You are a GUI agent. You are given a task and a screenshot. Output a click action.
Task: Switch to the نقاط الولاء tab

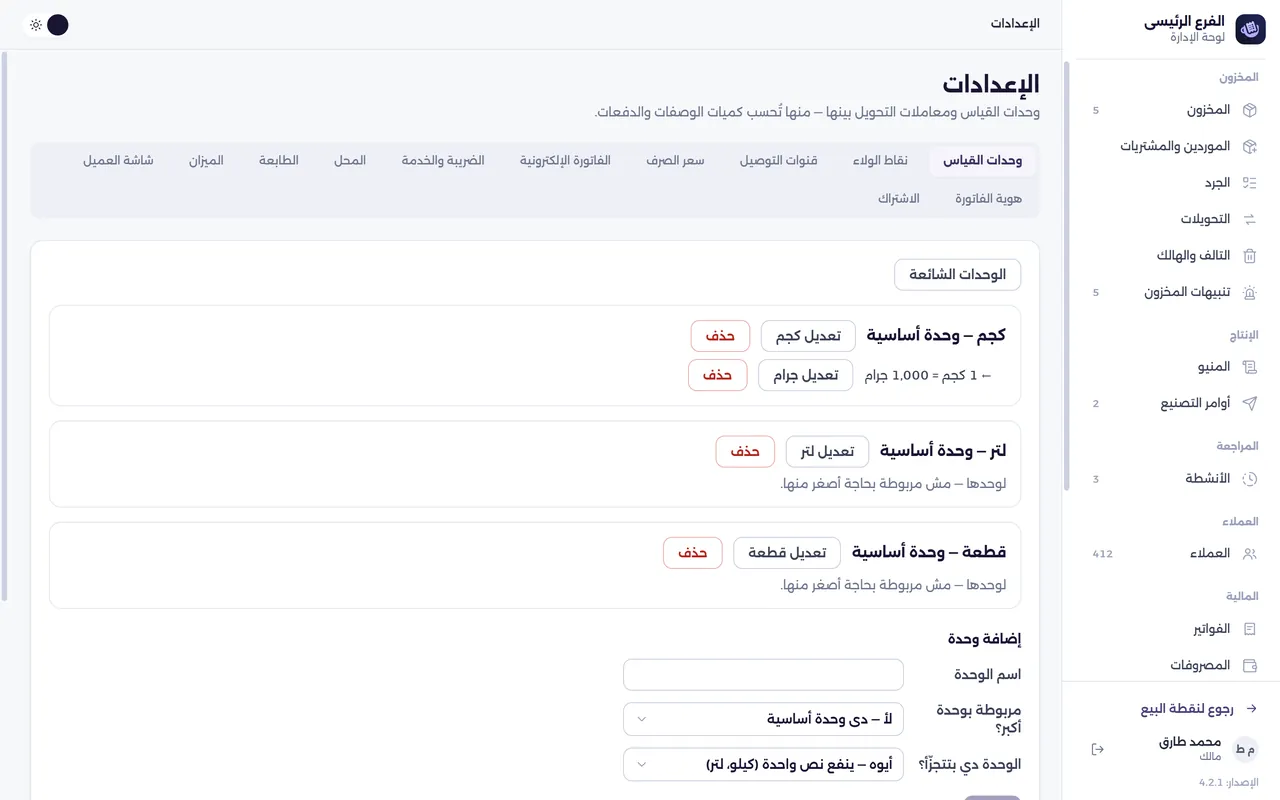[880, 161]
